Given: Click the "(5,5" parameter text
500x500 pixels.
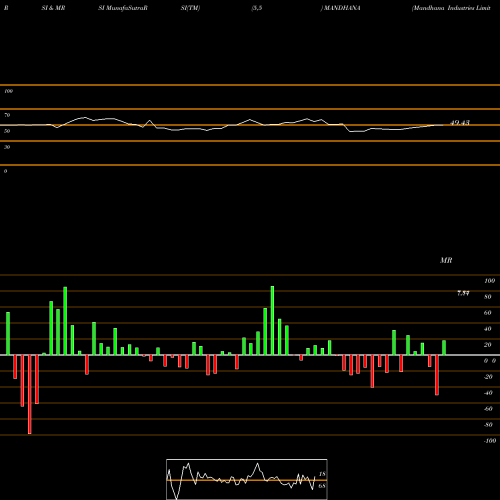Looking at the screenshot, I should [x=257, y=8].
